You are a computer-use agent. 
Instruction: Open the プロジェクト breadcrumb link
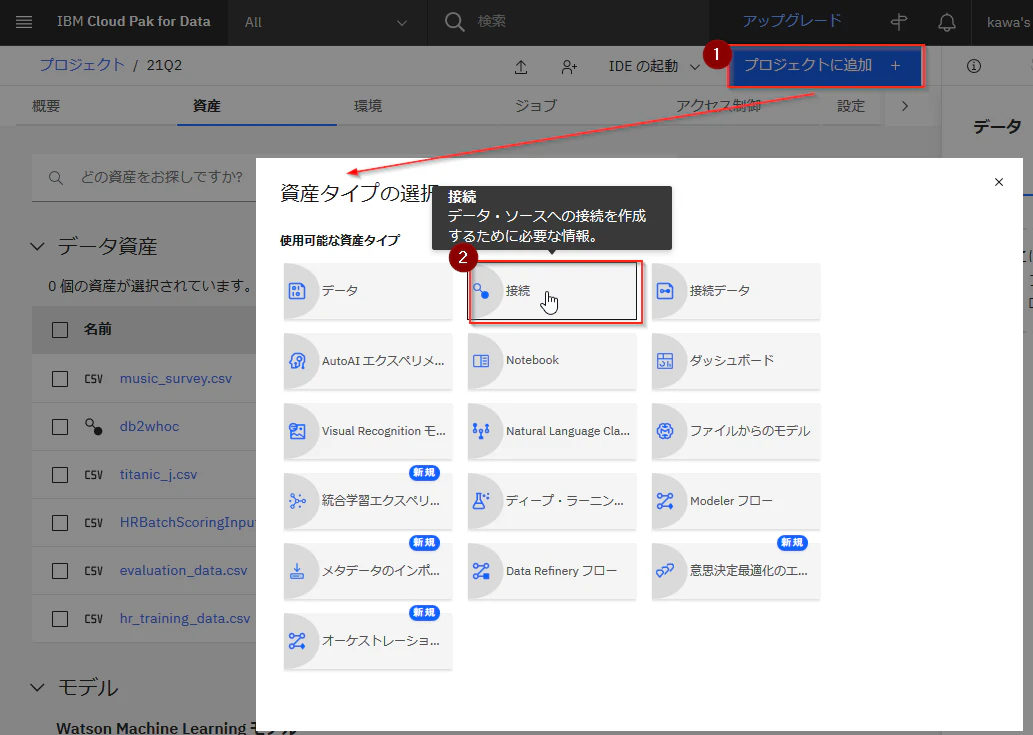pyautogui.click(x=82, y=65)
